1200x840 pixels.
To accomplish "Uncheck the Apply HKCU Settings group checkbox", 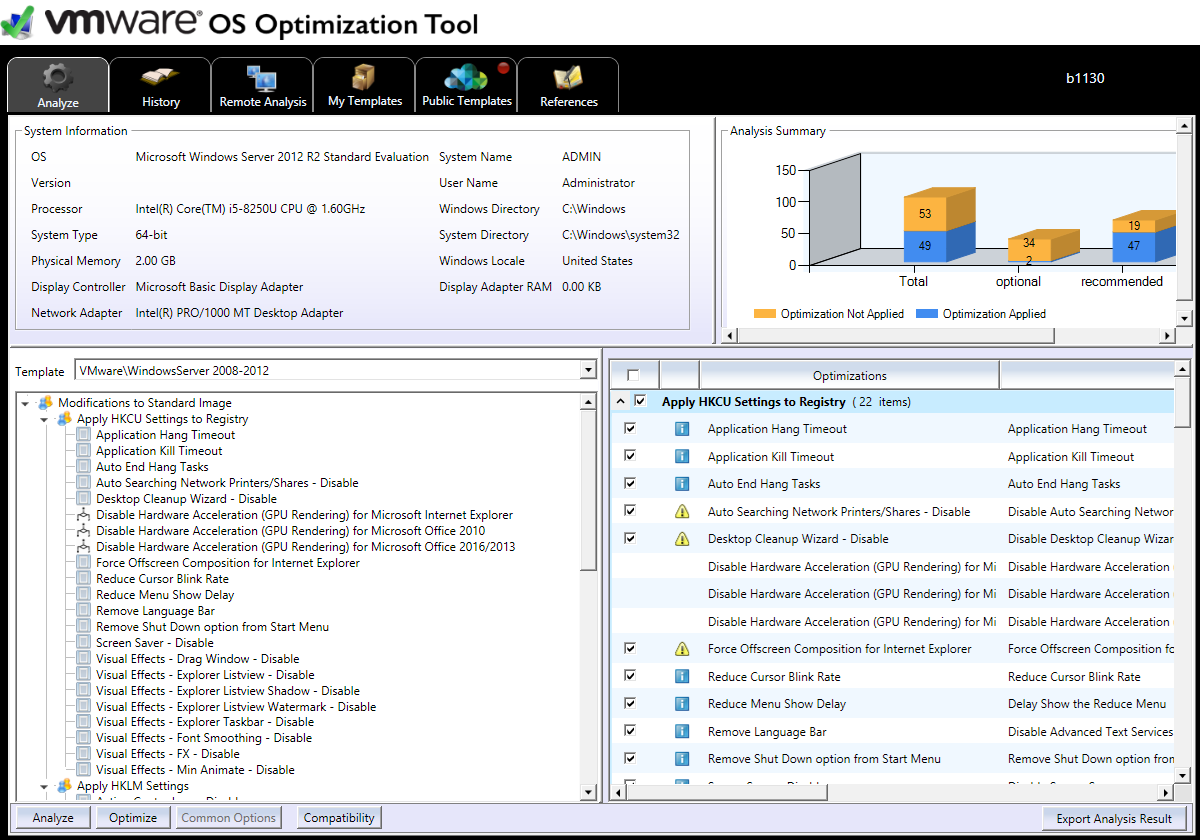I will click(640, 401).
